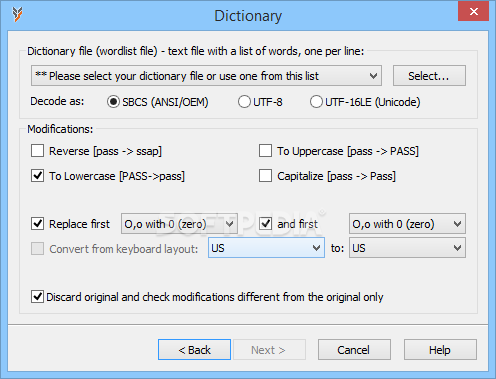Expand source keyboard layout US dropdown
The width and height of the screenshot is (496, 379).
click(266, 248)
